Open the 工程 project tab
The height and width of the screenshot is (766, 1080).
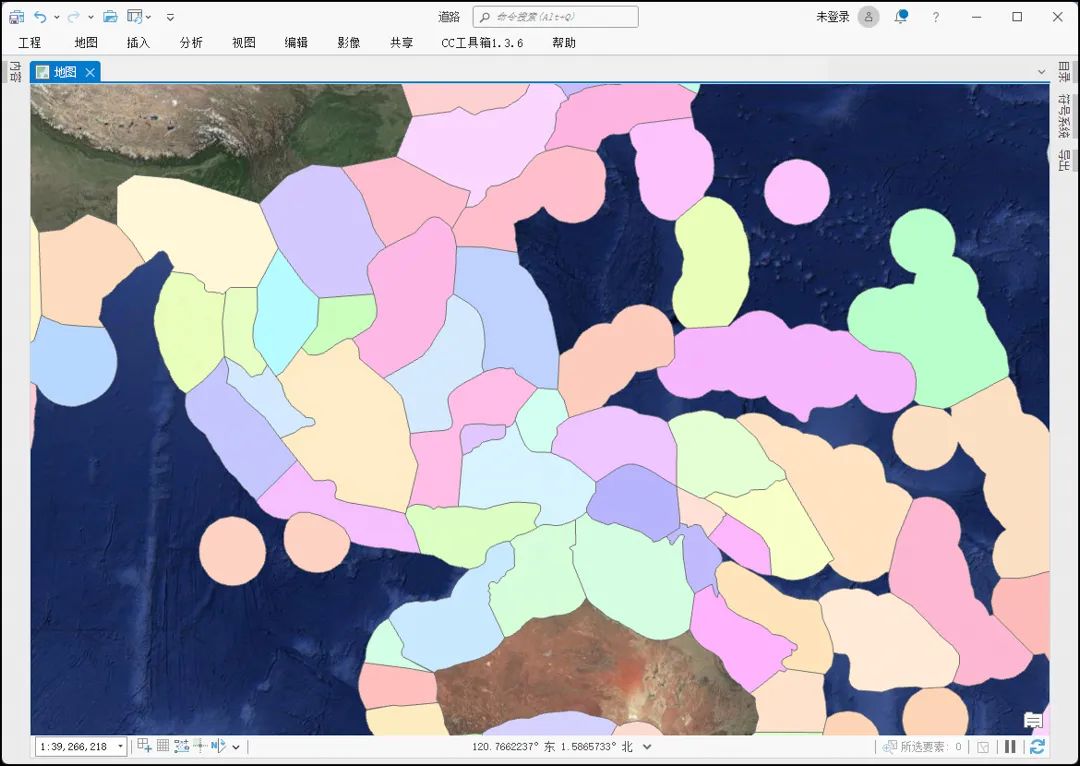coord(30,43)
